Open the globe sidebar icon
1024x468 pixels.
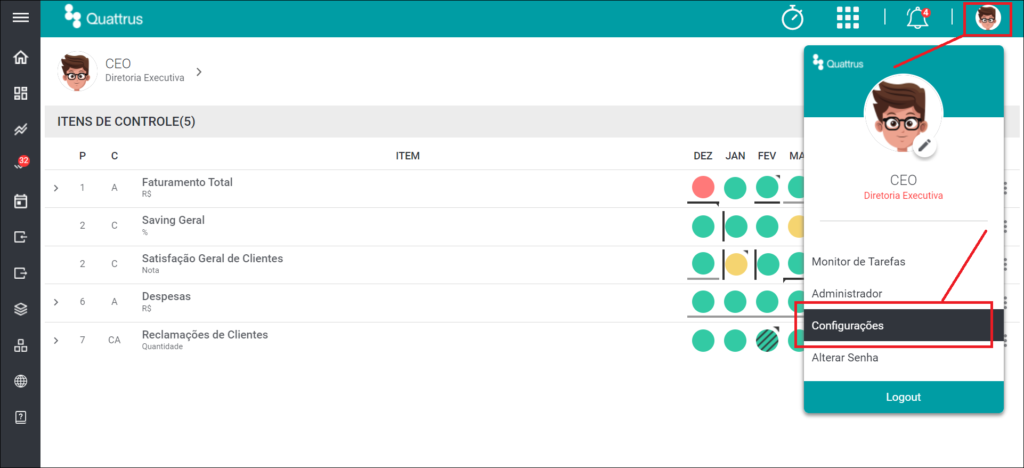tap(20, 381)
